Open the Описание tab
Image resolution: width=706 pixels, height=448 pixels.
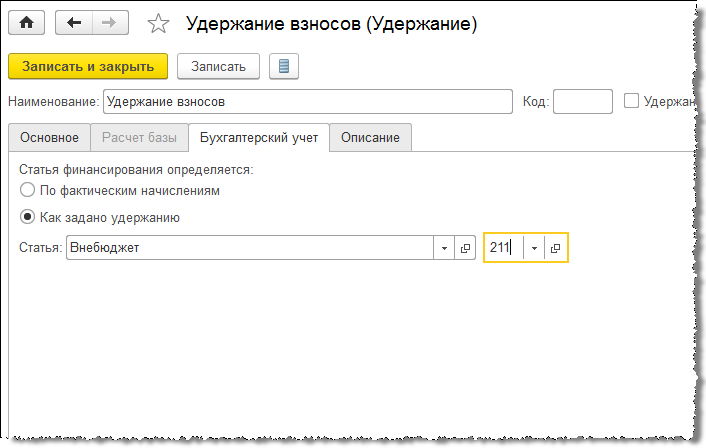(370, 138)
